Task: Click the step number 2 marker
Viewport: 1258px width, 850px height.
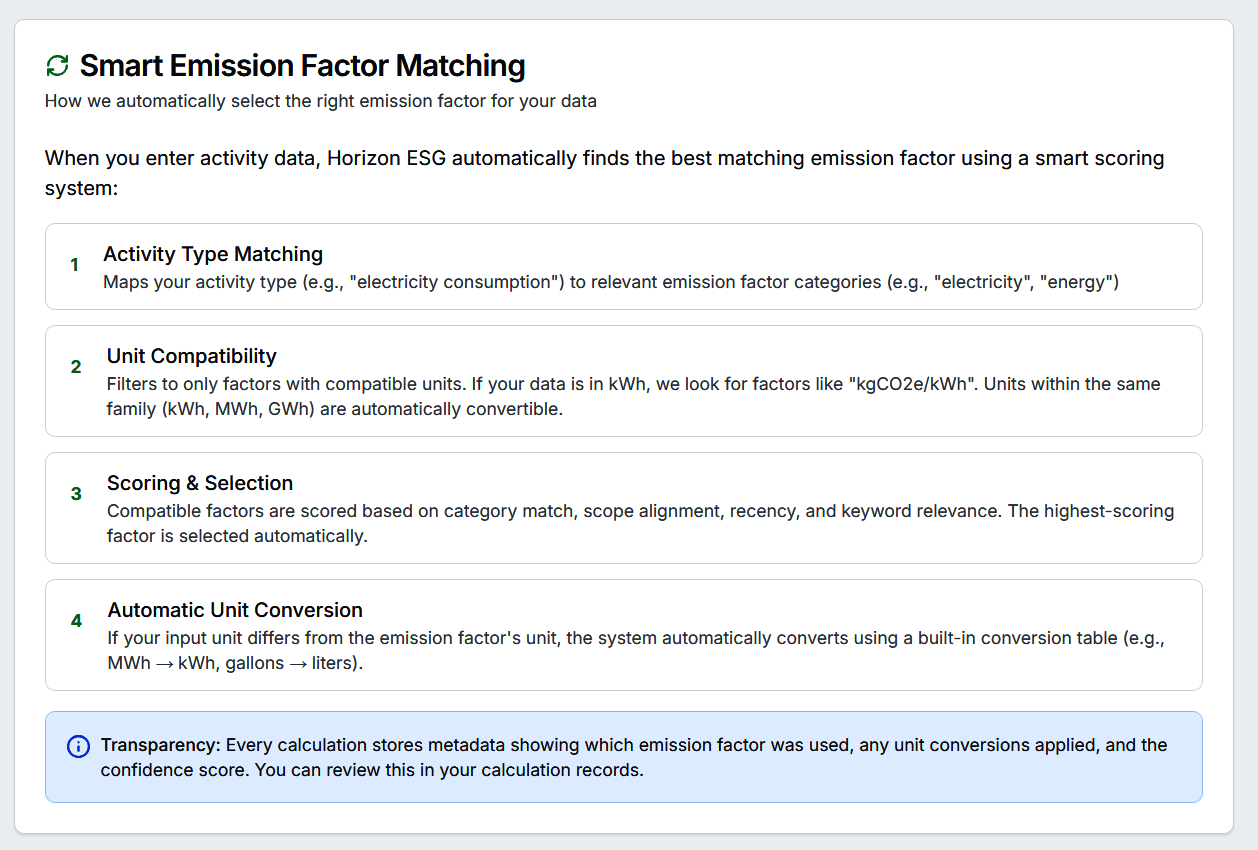Action: (x=76, y=367)
